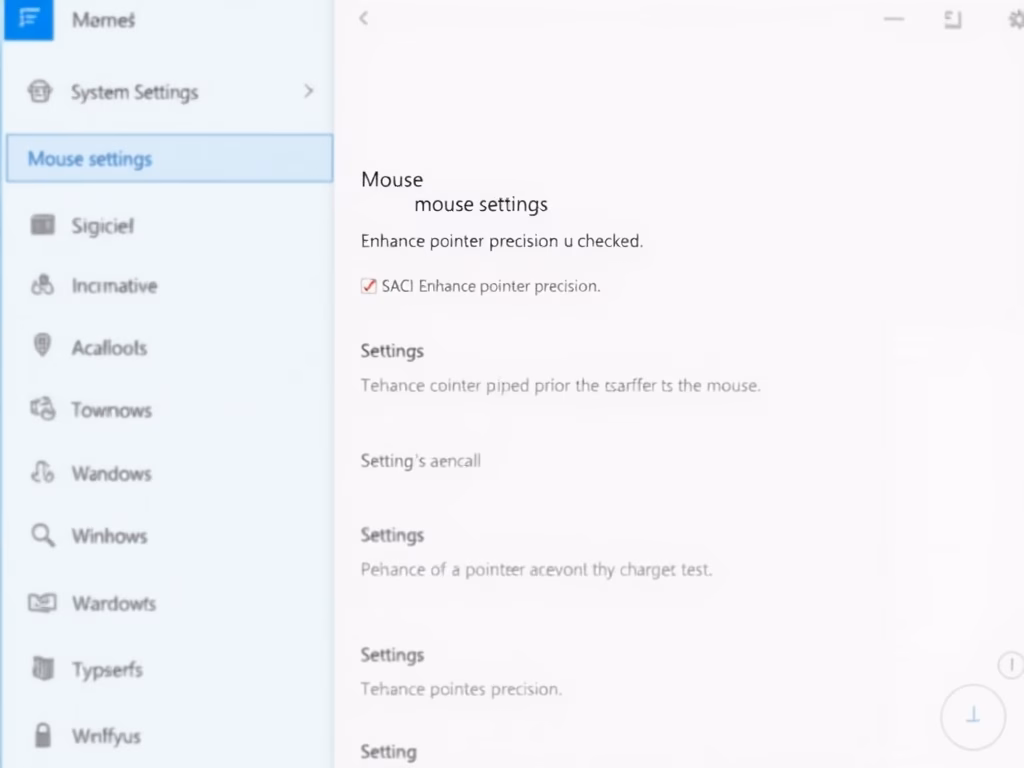Click the Sigiciel sidebar icon
The width and height of the screenshot is (1024, 768).
[43, 225]
